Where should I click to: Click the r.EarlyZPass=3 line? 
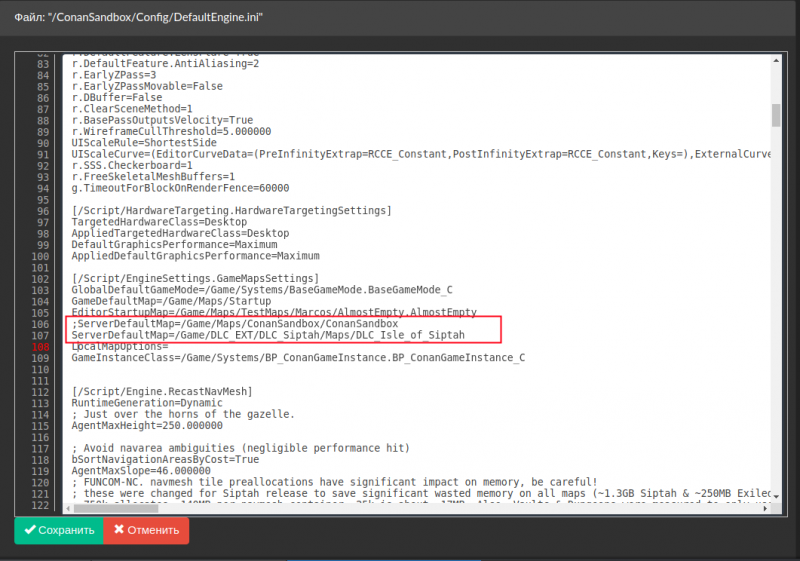click(x=114, y=75)
